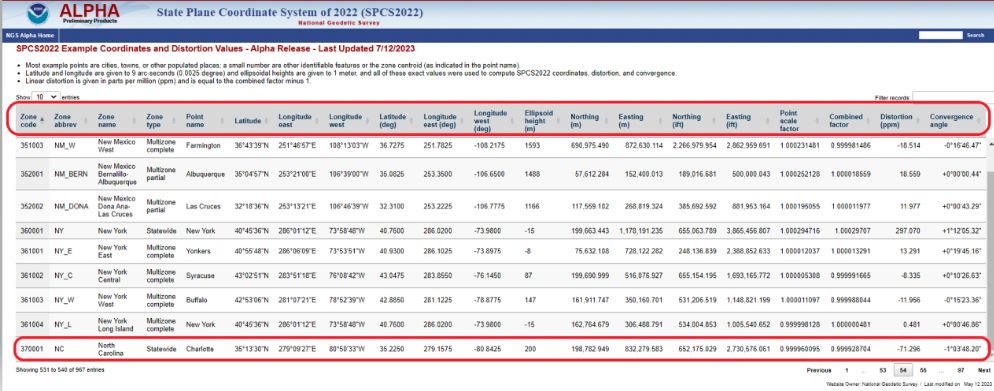Click the Search button in header
Image resolution: width=994 pixels, height=391 pixels.
[975, 35]
